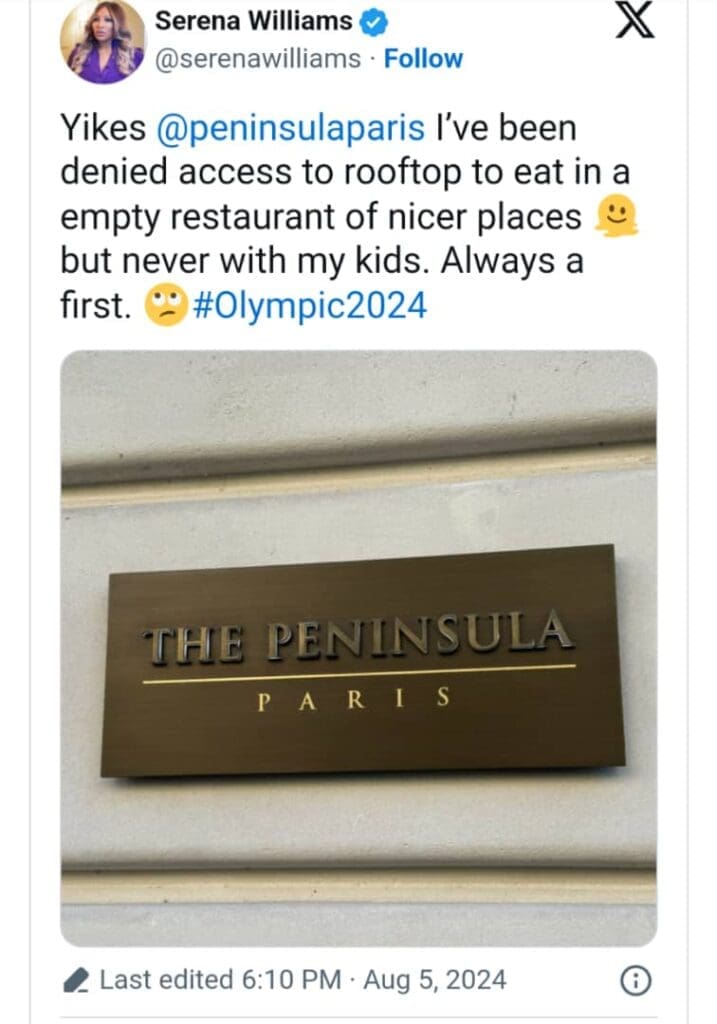This screenshot has width=717, height=1024.
Task: Open the @peninsulaparis mention
Action: (x=292, y=128)
